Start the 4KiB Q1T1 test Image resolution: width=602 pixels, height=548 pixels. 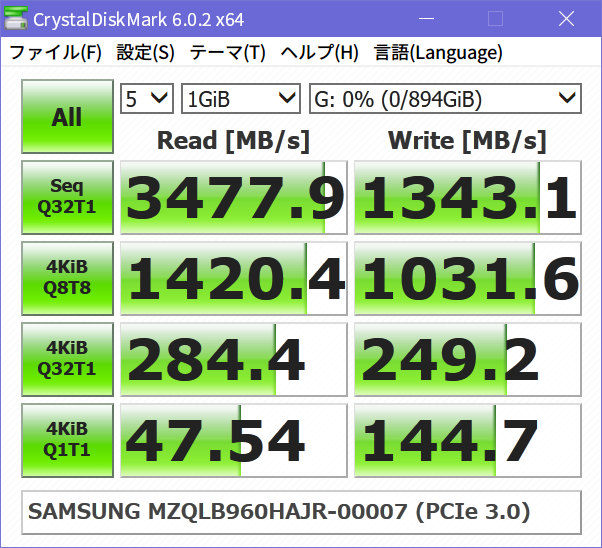[x=67, y=440]
